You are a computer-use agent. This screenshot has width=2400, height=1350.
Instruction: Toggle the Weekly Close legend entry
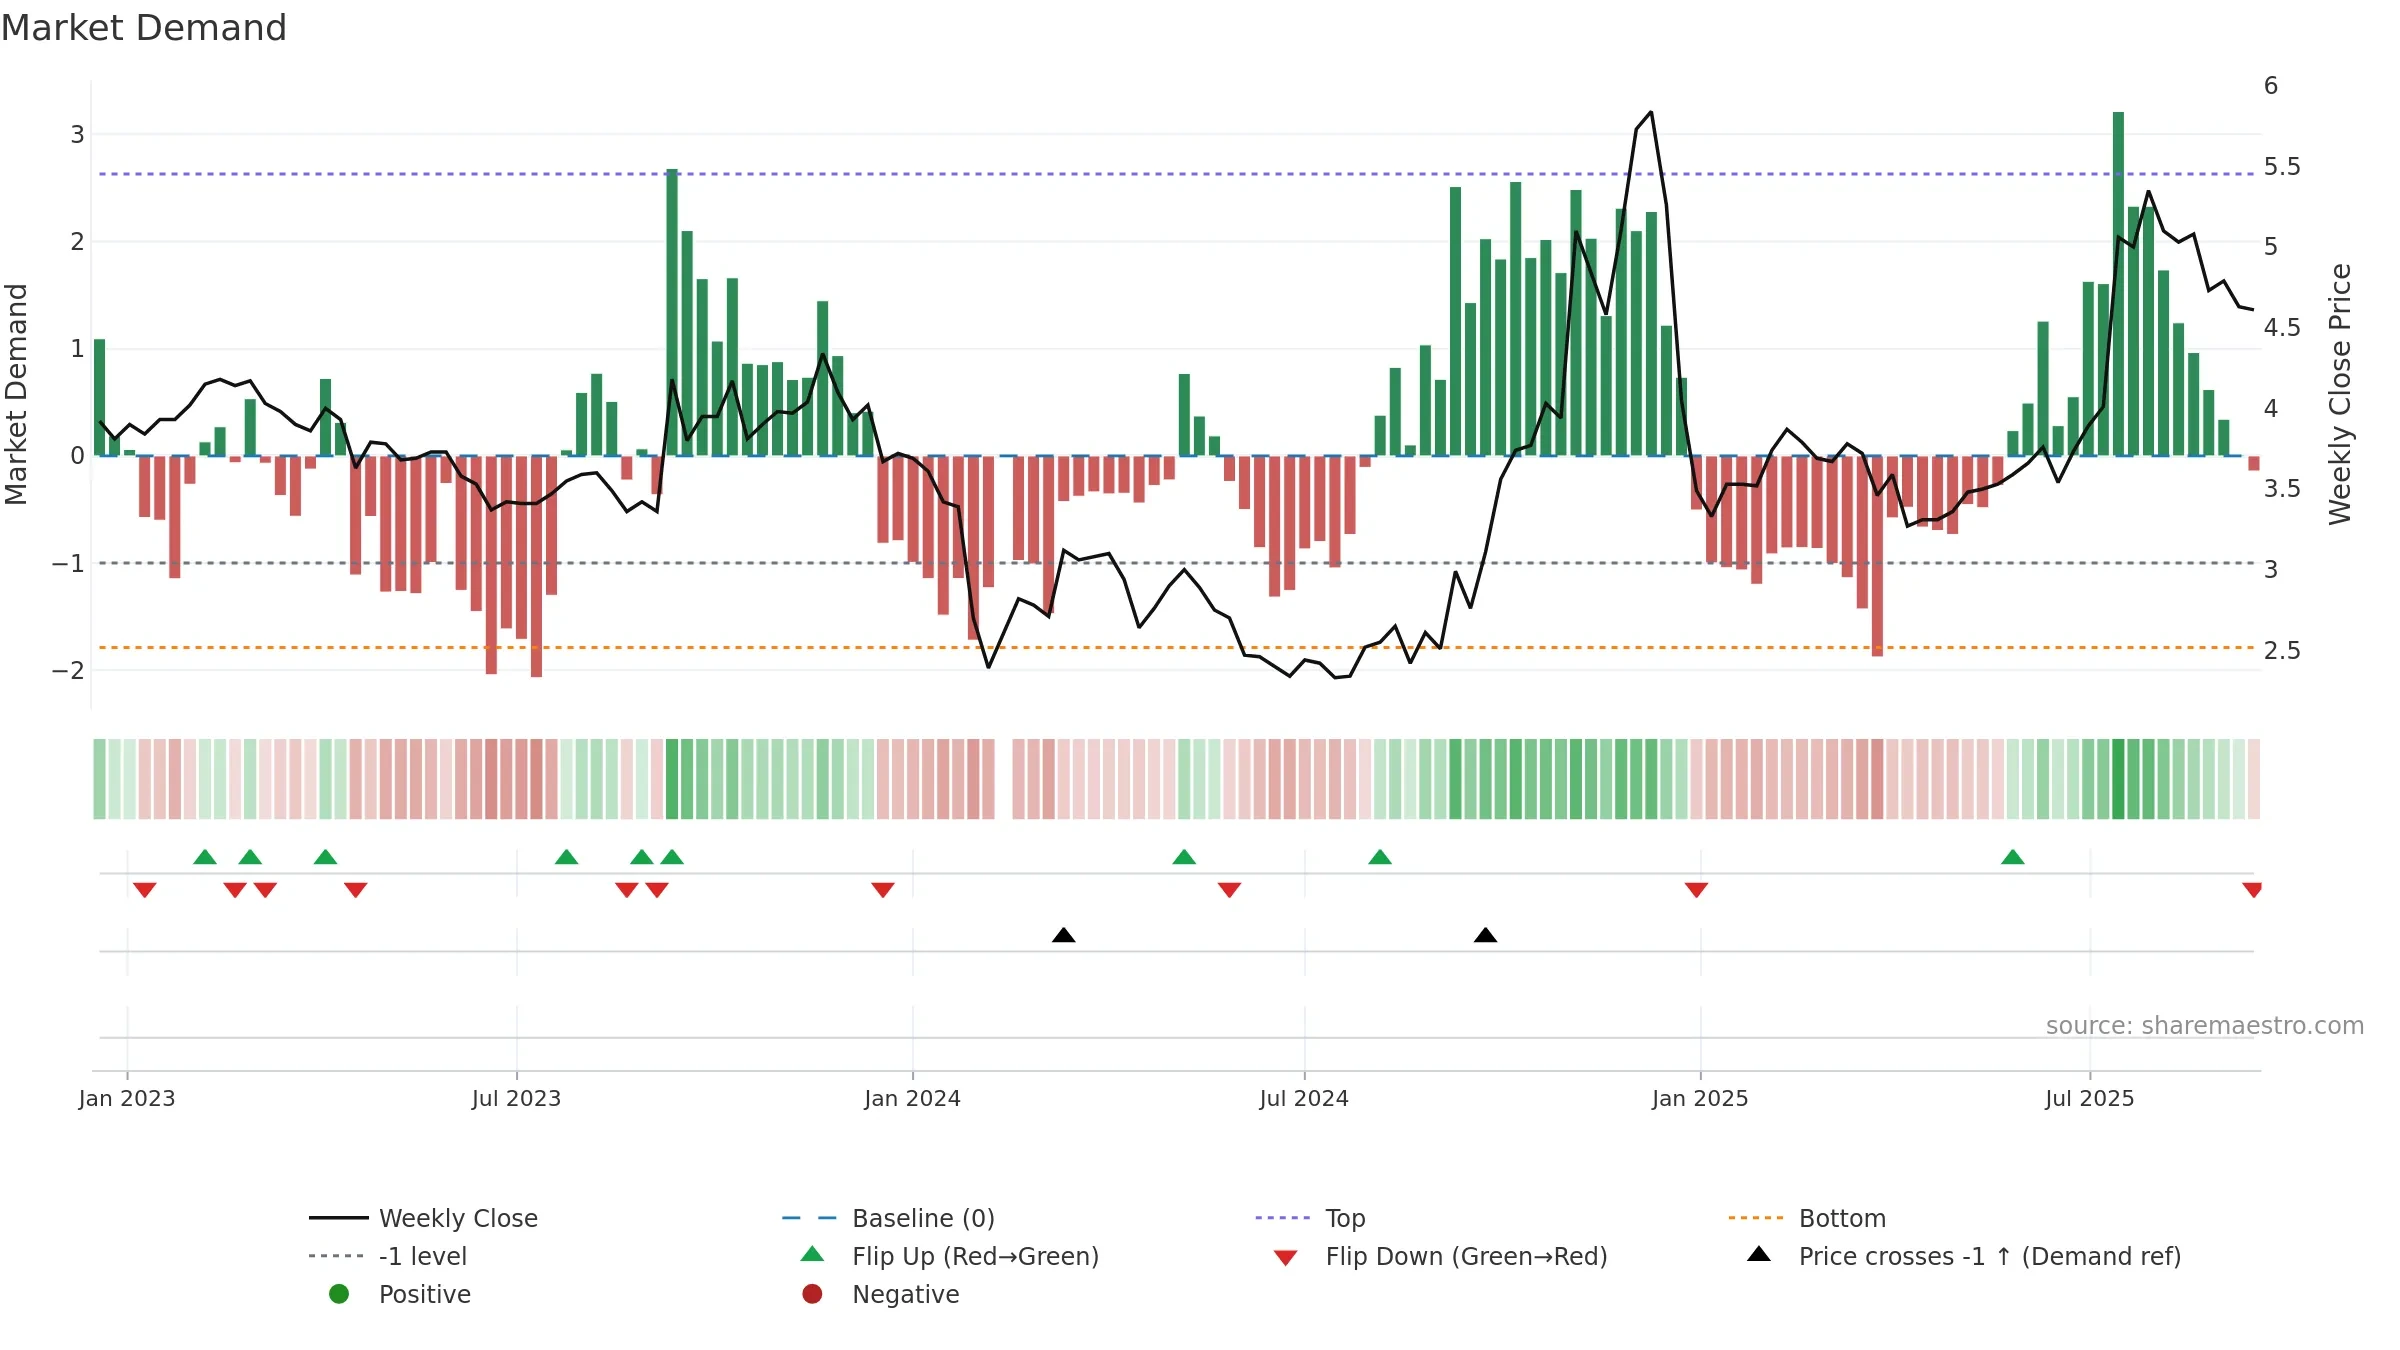click(424, 1218)
